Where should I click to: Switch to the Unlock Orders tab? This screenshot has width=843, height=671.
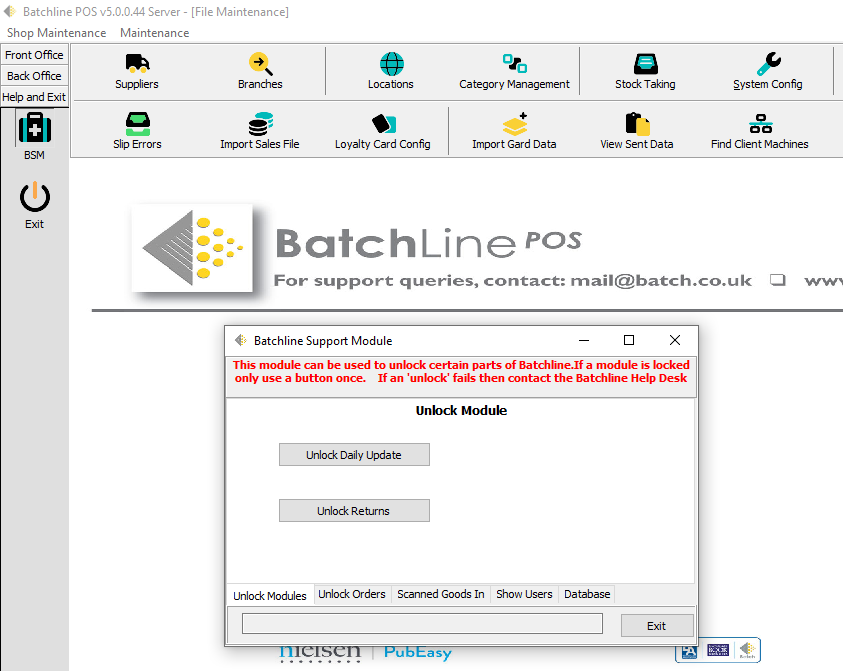pos(352,594)
